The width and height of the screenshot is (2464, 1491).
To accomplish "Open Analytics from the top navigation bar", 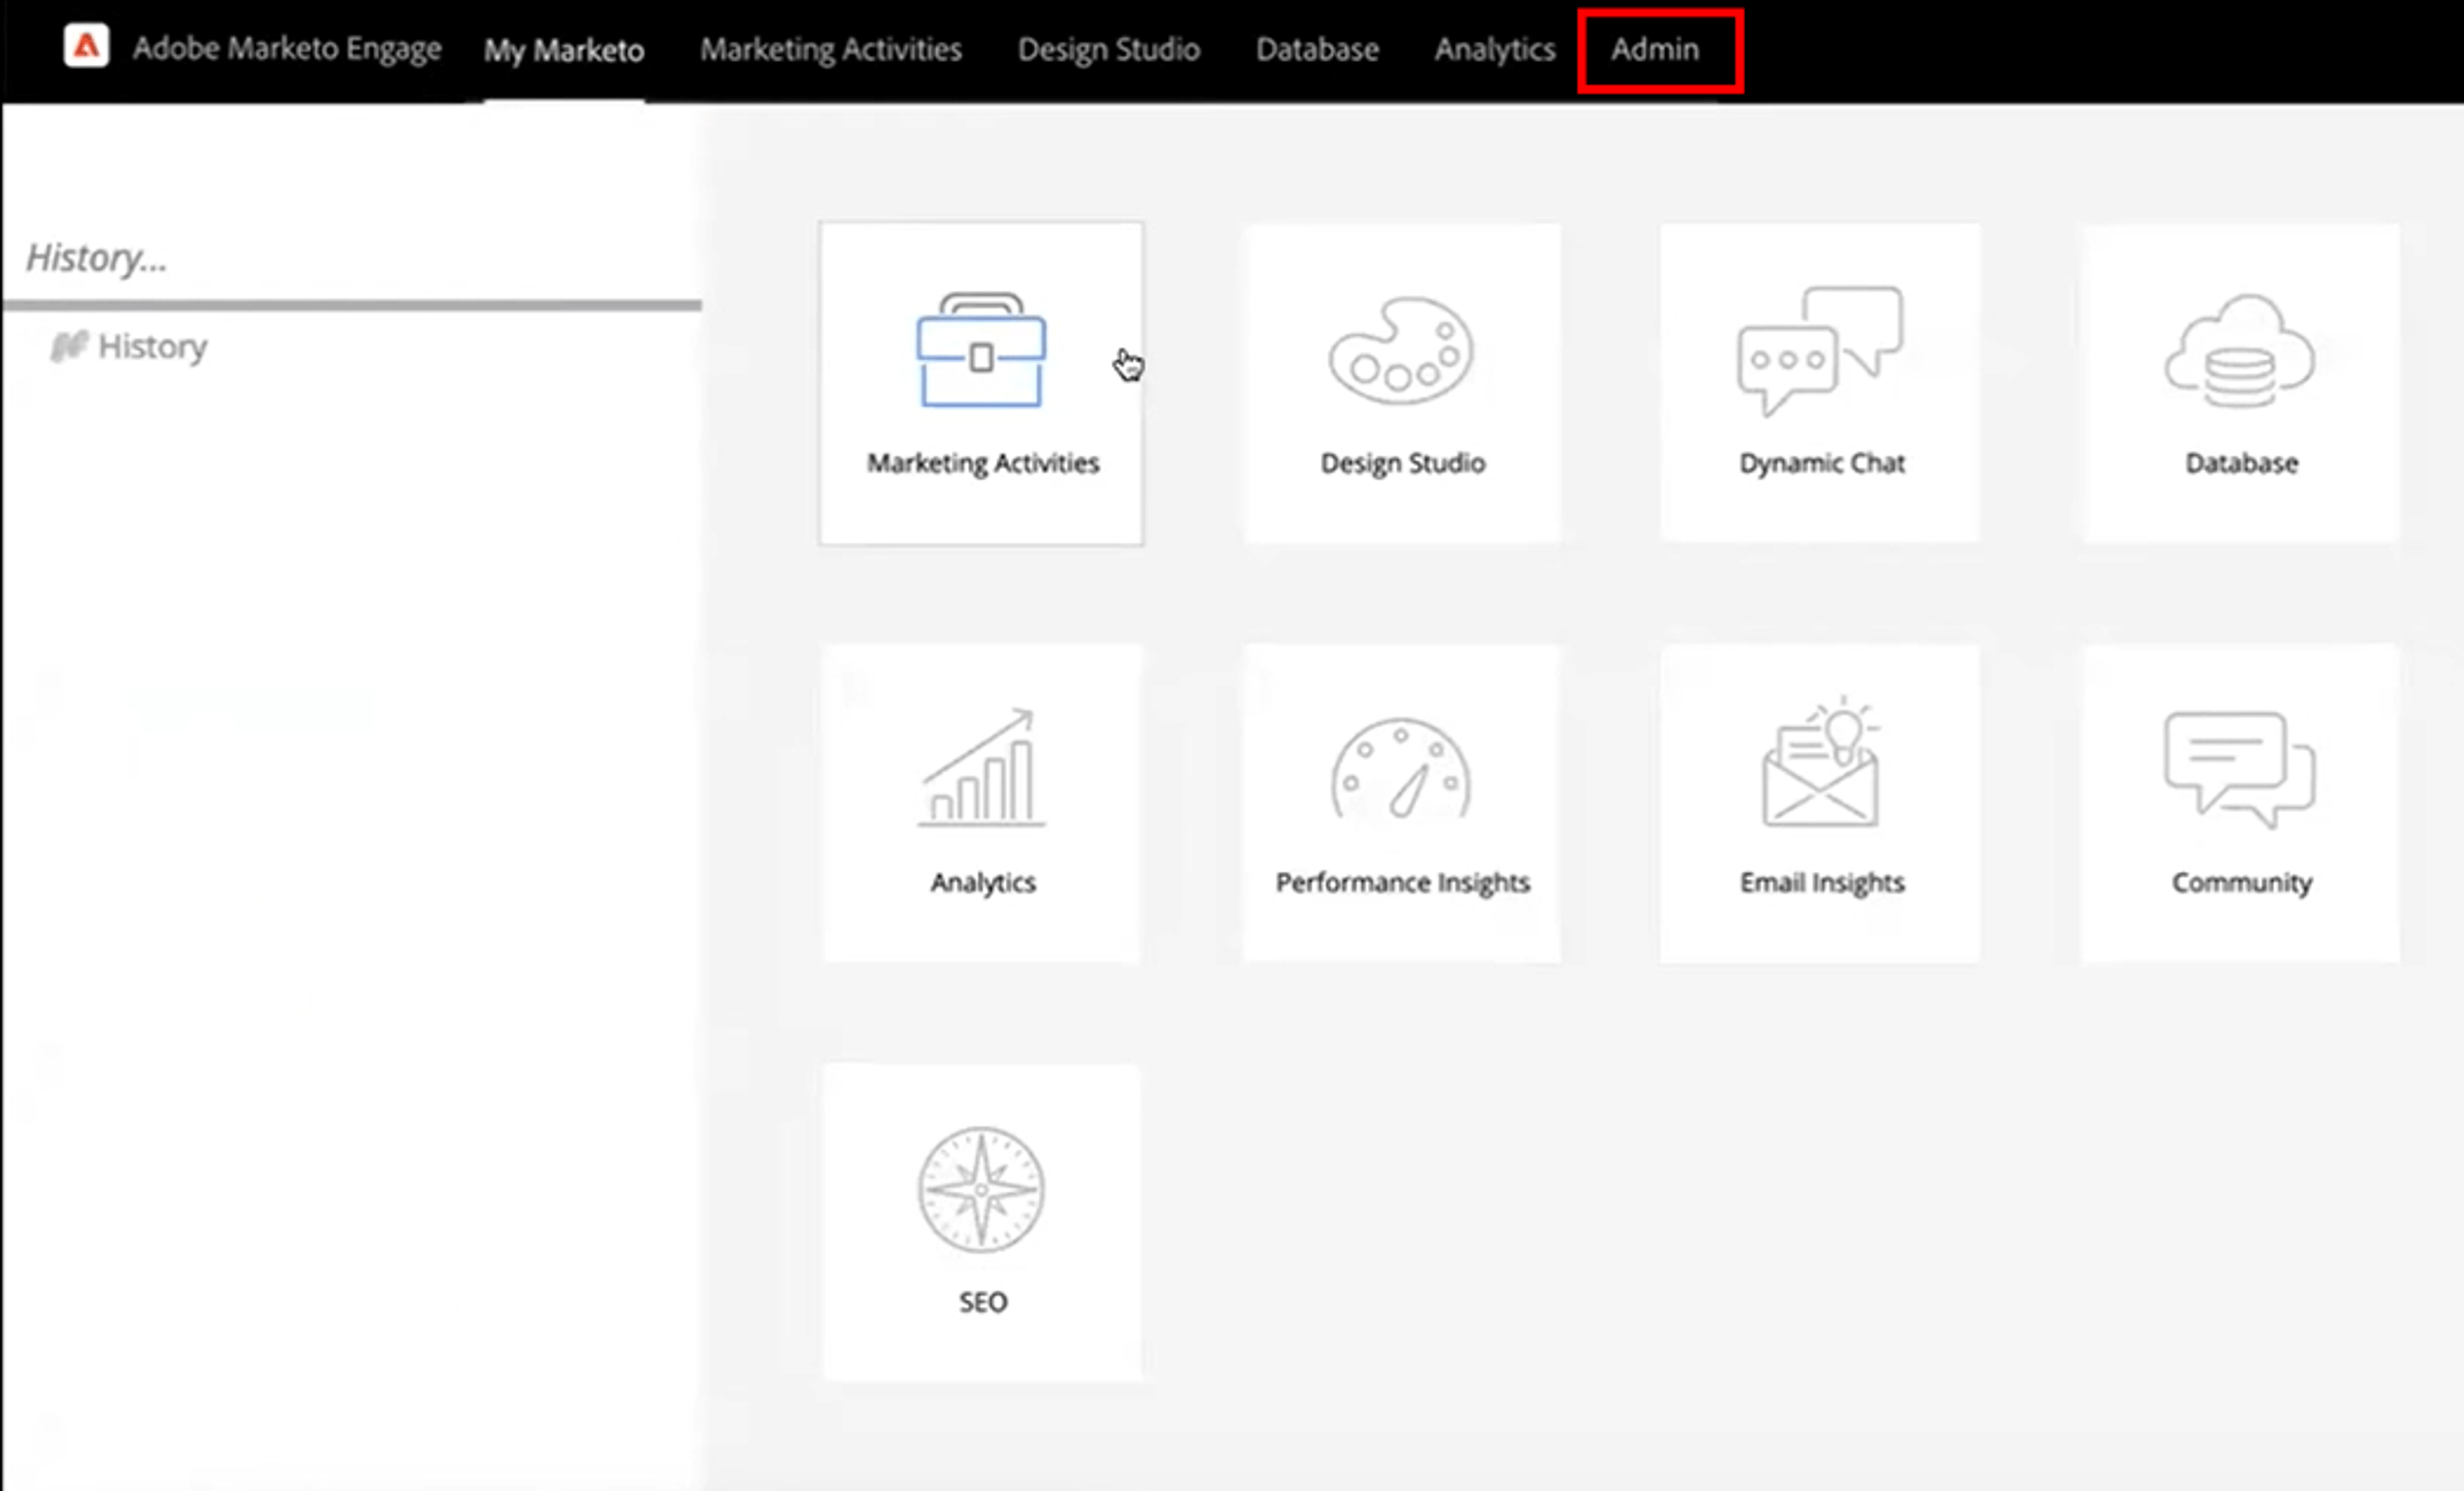I will tap(1495, 49).
